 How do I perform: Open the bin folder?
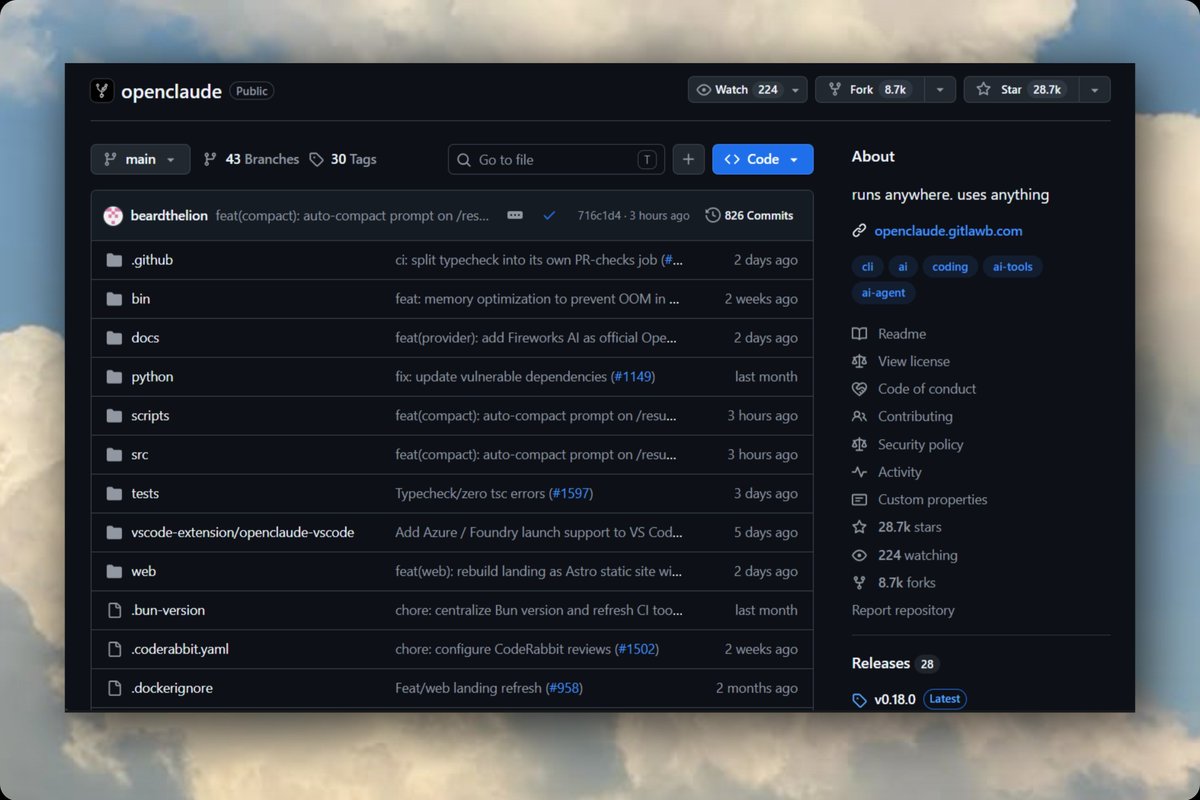click(141, 299)
